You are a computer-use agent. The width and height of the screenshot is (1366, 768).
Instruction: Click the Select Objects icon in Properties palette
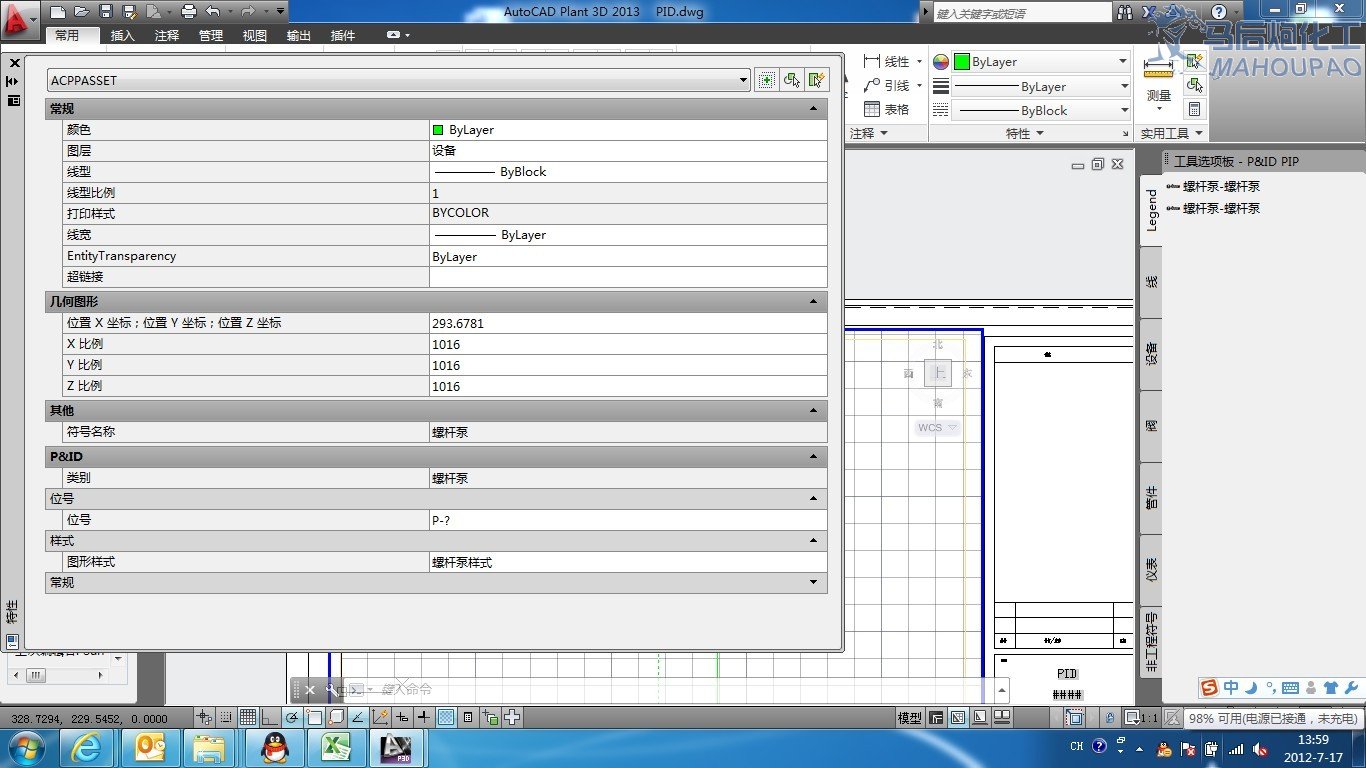coord(792,80)
